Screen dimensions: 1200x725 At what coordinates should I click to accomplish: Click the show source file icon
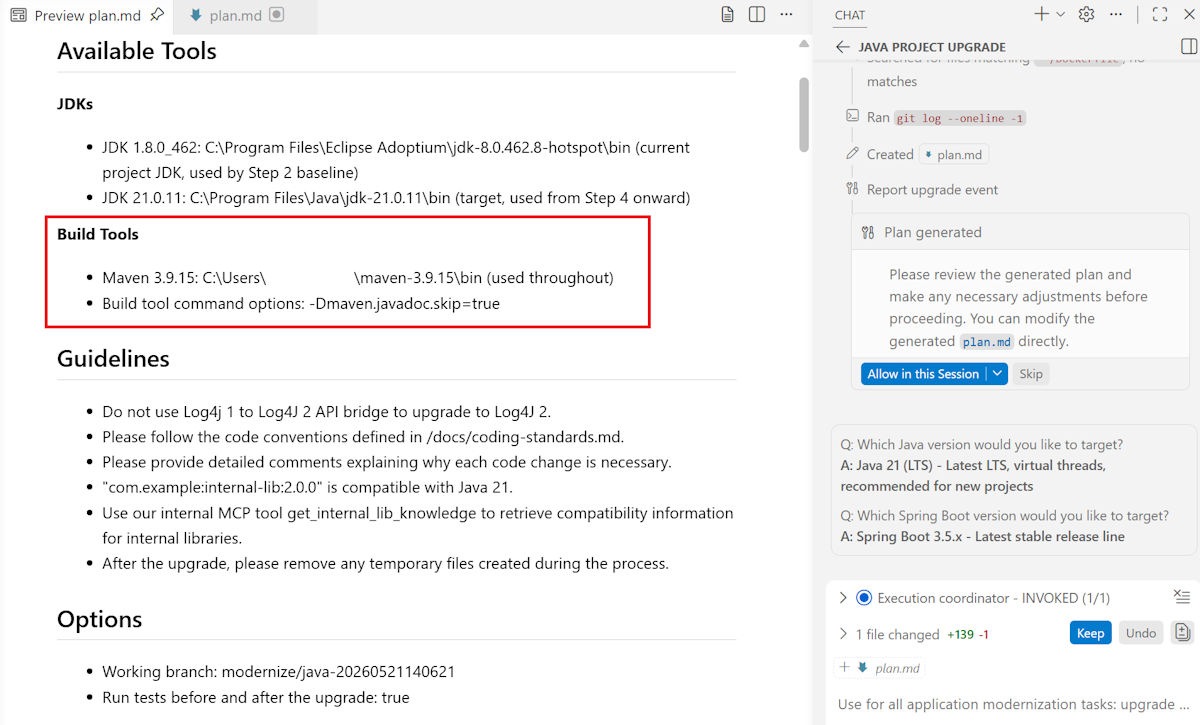[728, 15]
